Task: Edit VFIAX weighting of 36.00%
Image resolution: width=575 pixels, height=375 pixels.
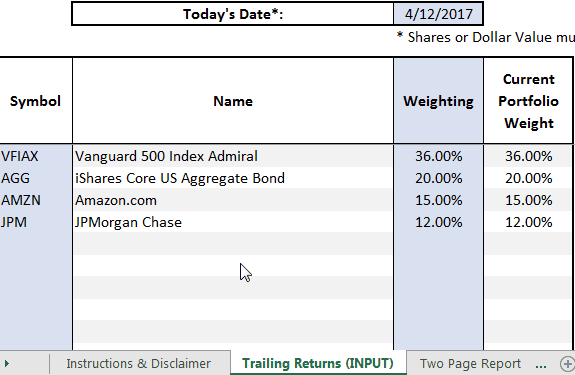Action: click(x=439, y=156)
